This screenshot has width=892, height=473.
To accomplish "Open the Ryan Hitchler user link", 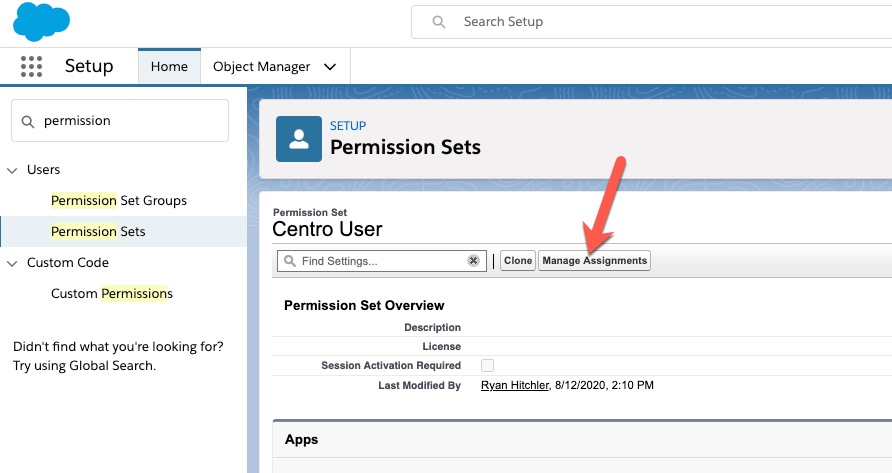I will click(x=515, y=385).
